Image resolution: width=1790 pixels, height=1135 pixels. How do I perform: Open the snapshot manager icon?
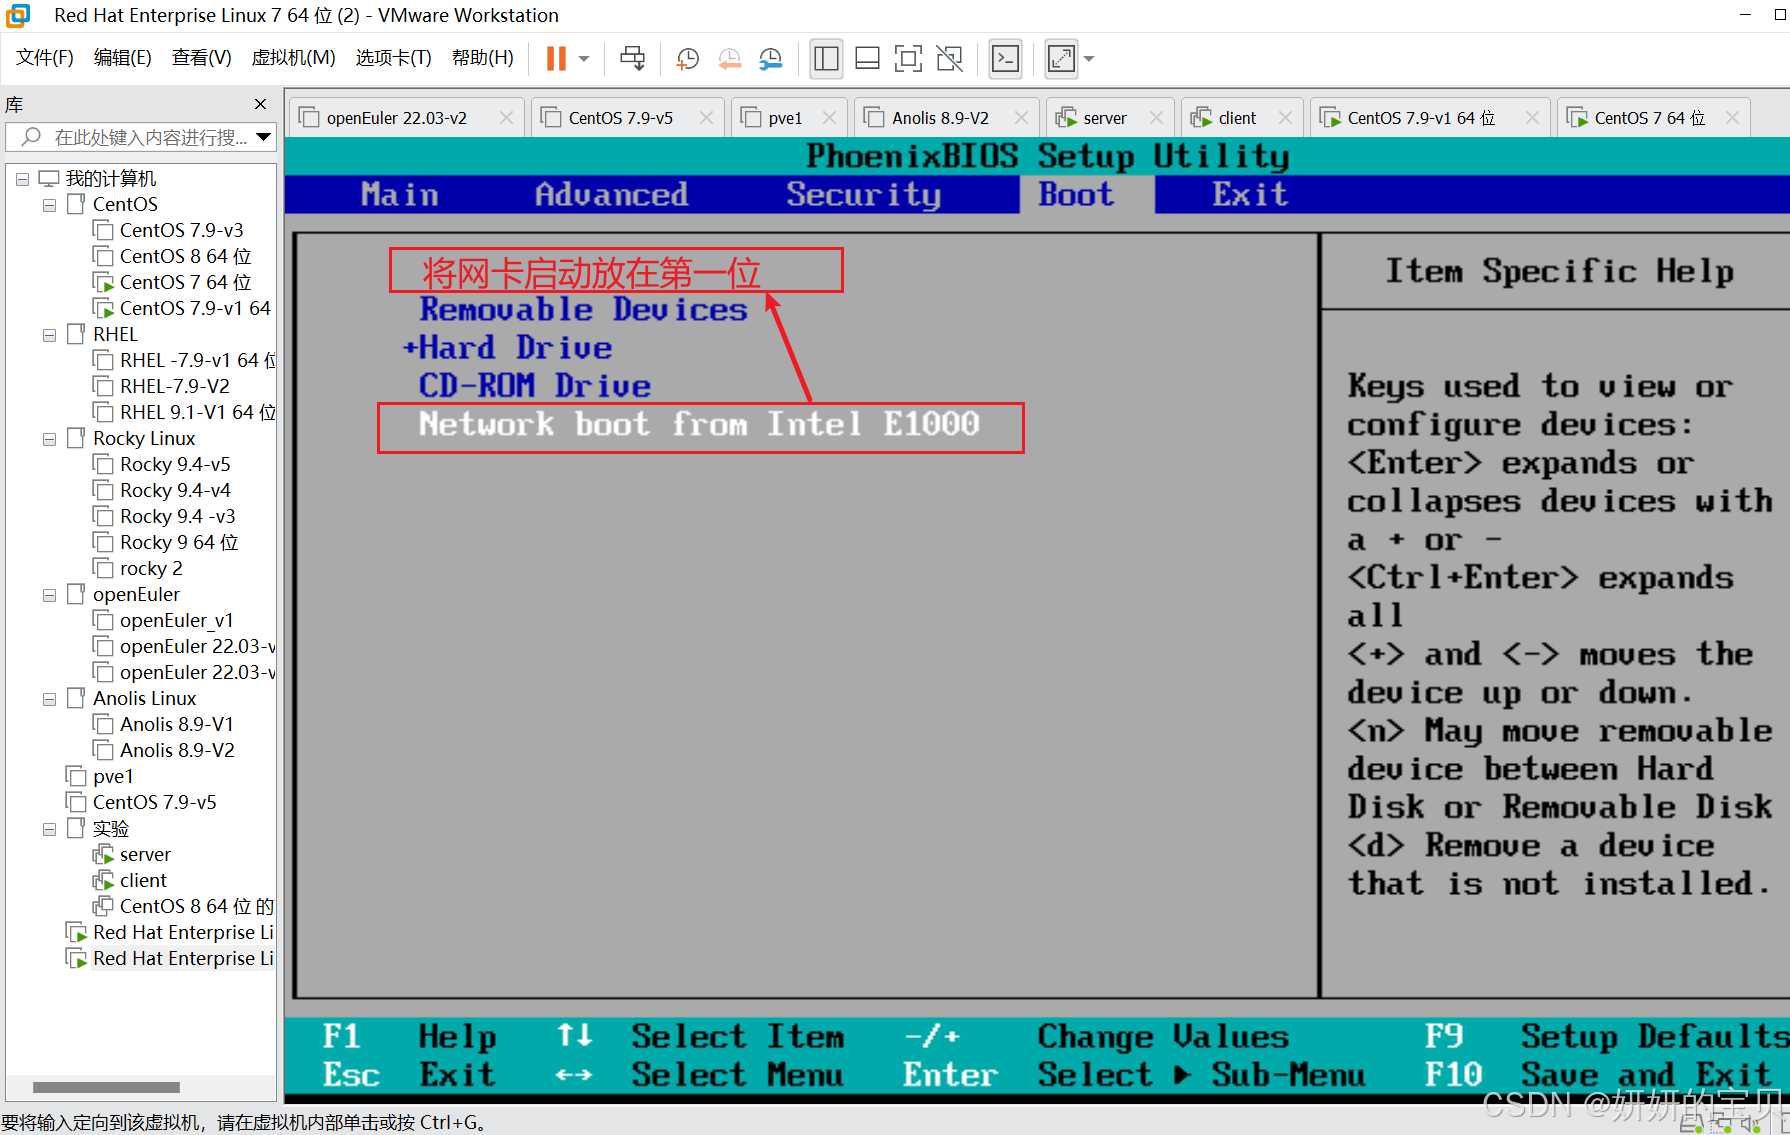coord(770,59)
